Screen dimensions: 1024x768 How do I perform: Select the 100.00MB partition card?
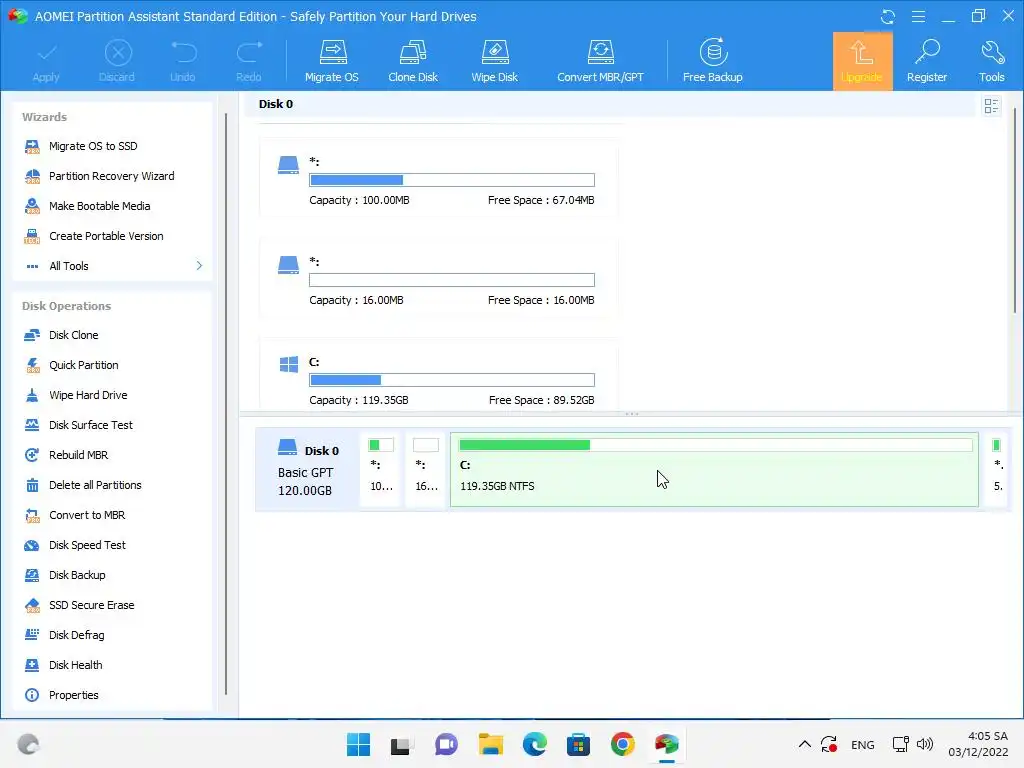(x=438, y=179)
